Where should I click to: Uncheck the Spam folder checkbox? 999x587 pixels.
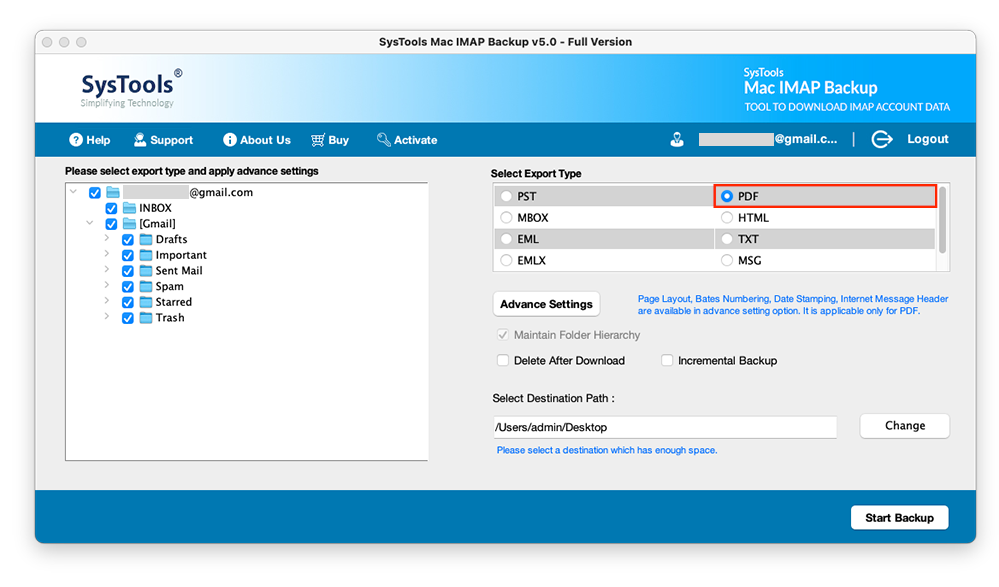point(128,287)
